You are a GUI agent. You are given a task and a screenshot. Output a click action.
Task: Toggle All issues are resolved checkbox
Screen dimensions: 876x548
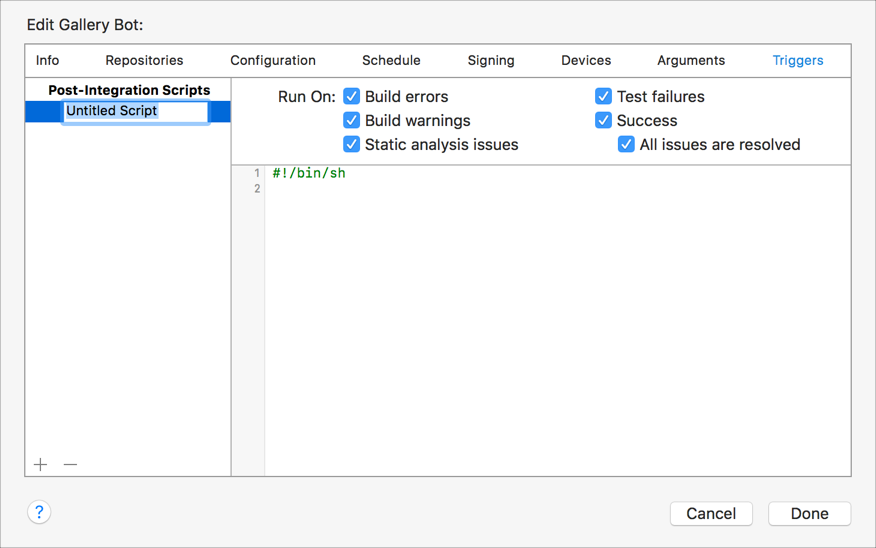626,144
